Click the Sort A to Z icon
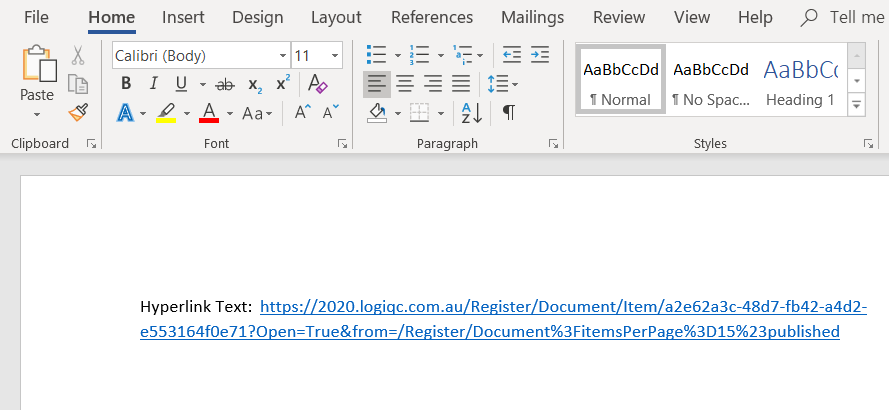Image resolution: width=889 pixels, height=410 pixels. (x=470, y=113)
